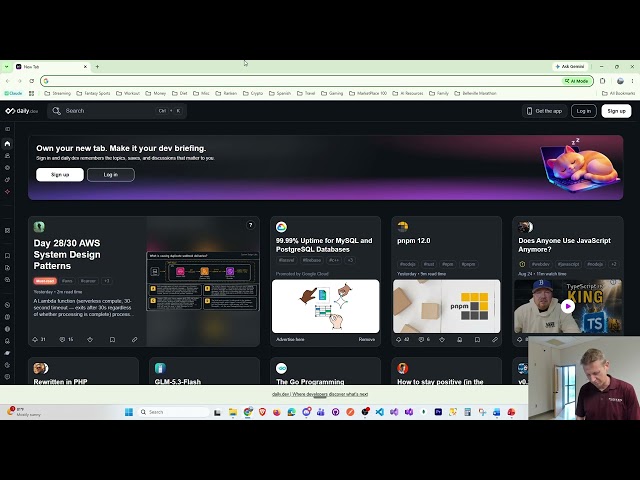This screenshot has height=480, width=640.
Task: Open the pnpm boxes thumbnail image
Action: click(447, 306)
